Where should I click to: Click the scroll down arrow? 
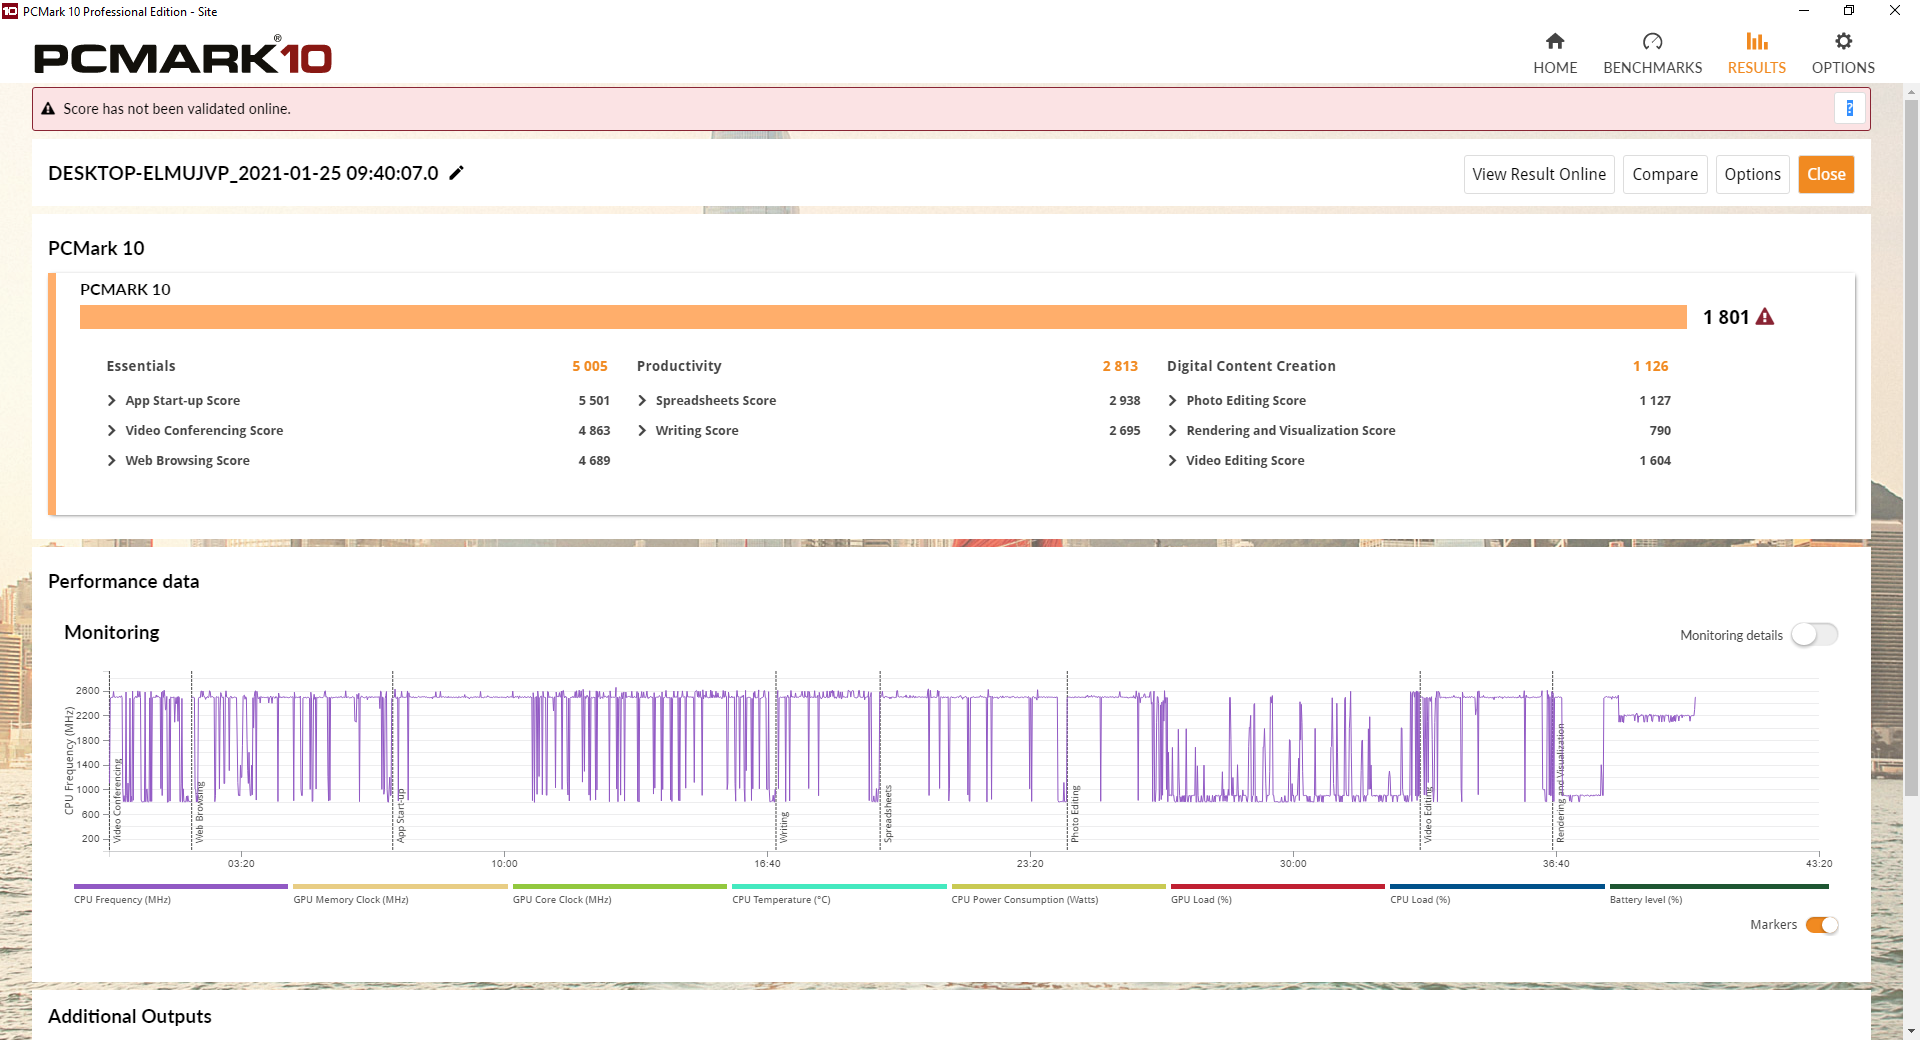pos(1911,1031)
